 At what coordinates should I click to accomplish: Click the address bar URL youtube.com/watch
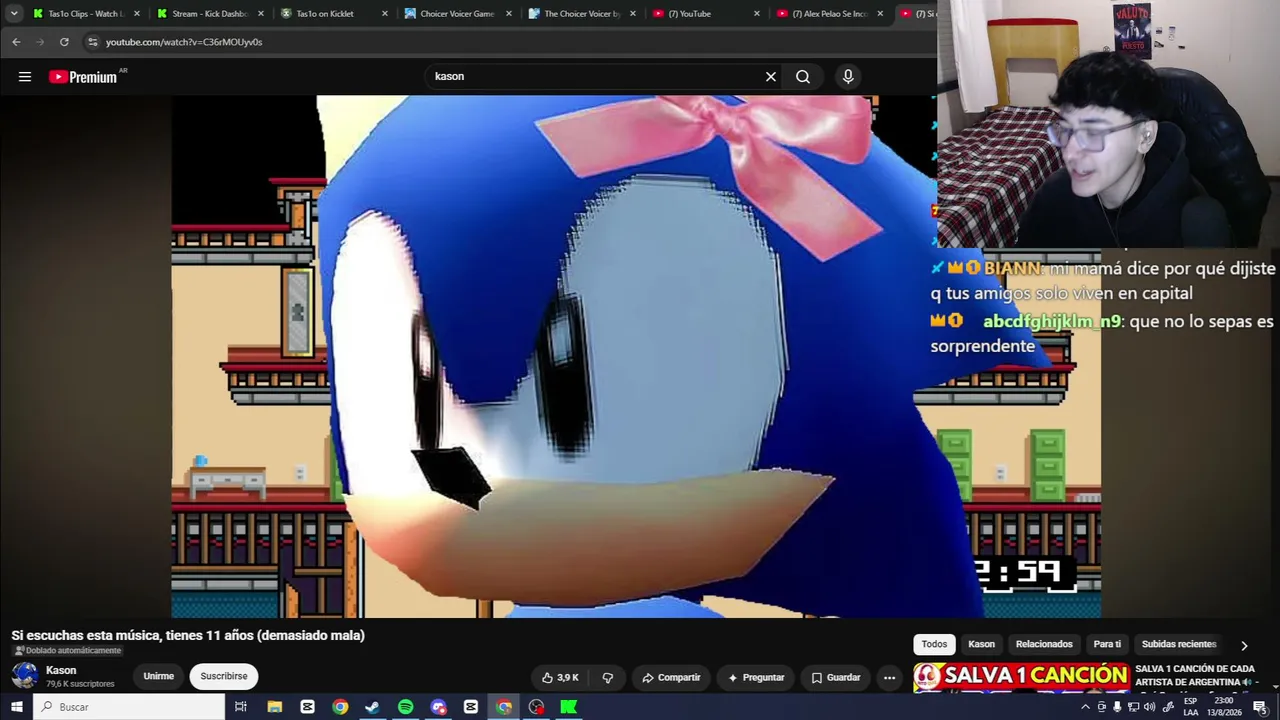pos(184,42)
